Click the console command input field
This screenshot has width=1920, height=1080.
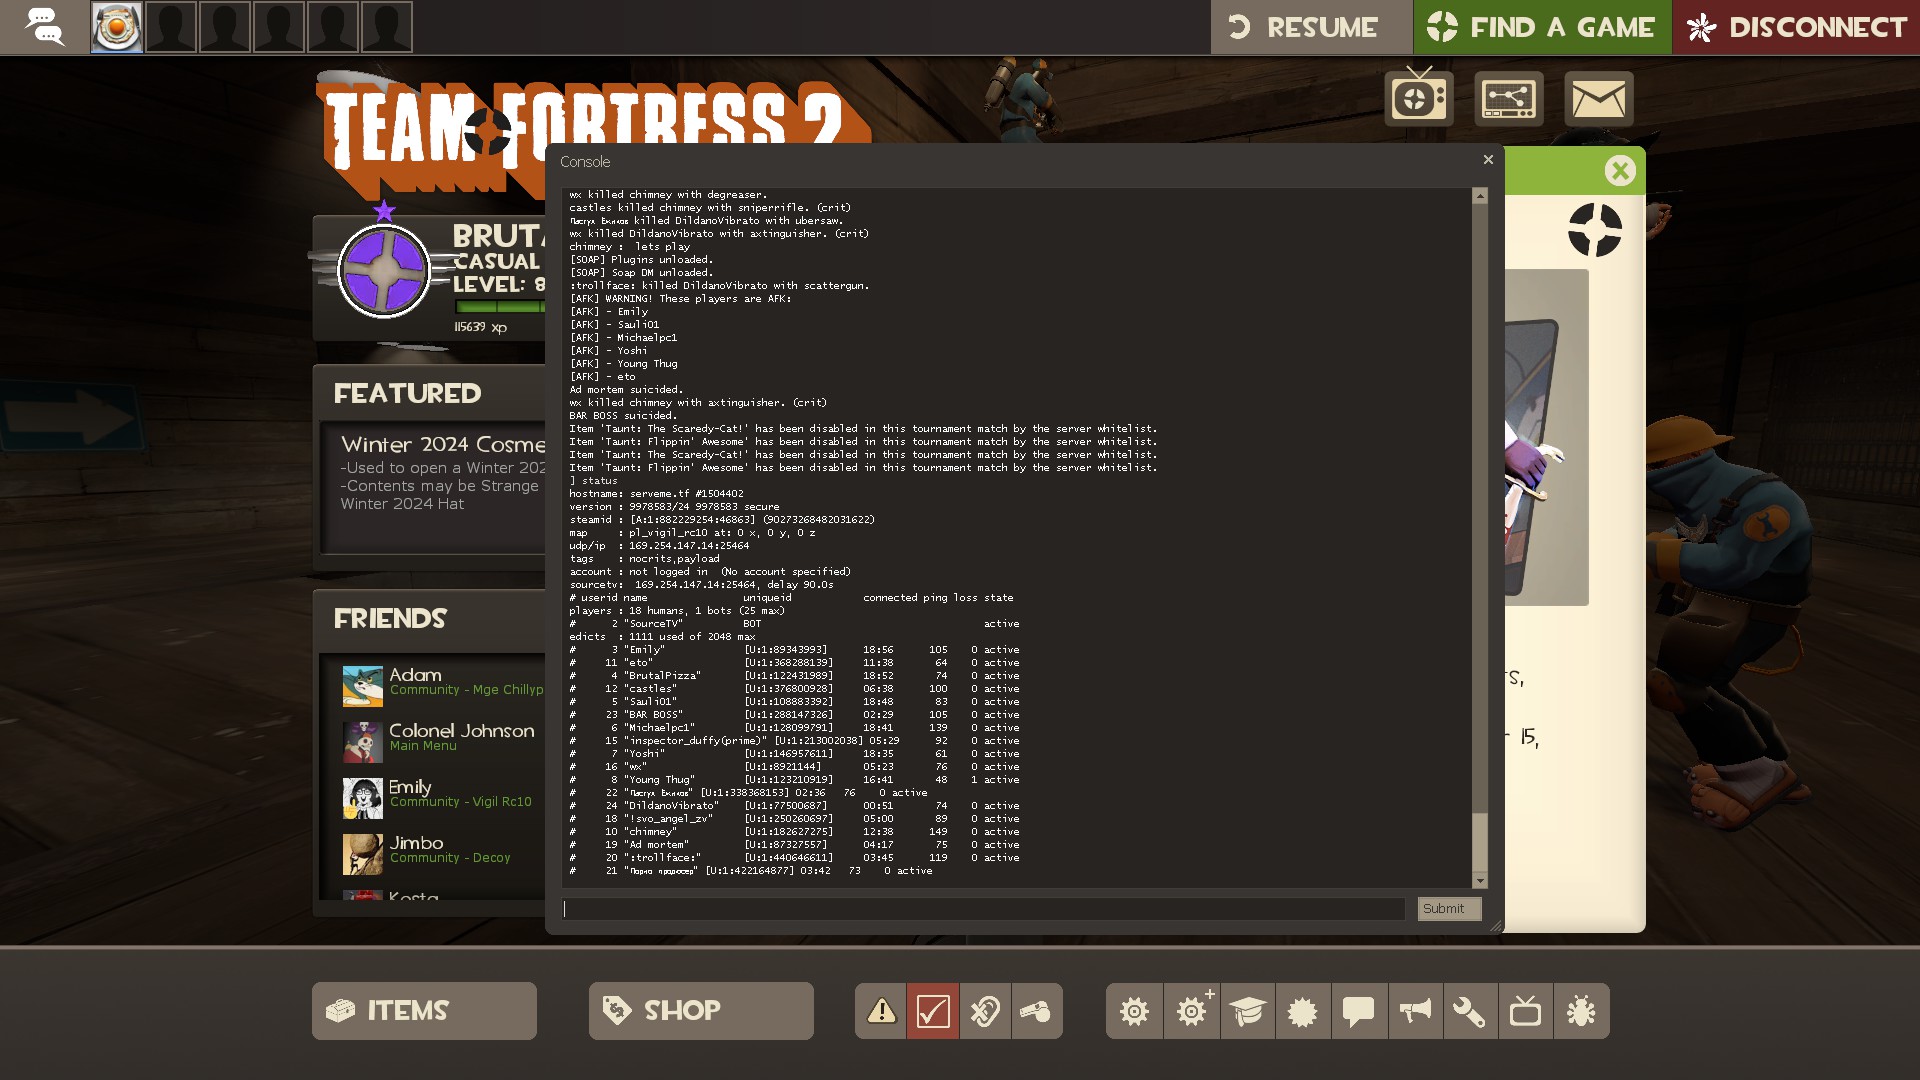(x=984, y=909)
